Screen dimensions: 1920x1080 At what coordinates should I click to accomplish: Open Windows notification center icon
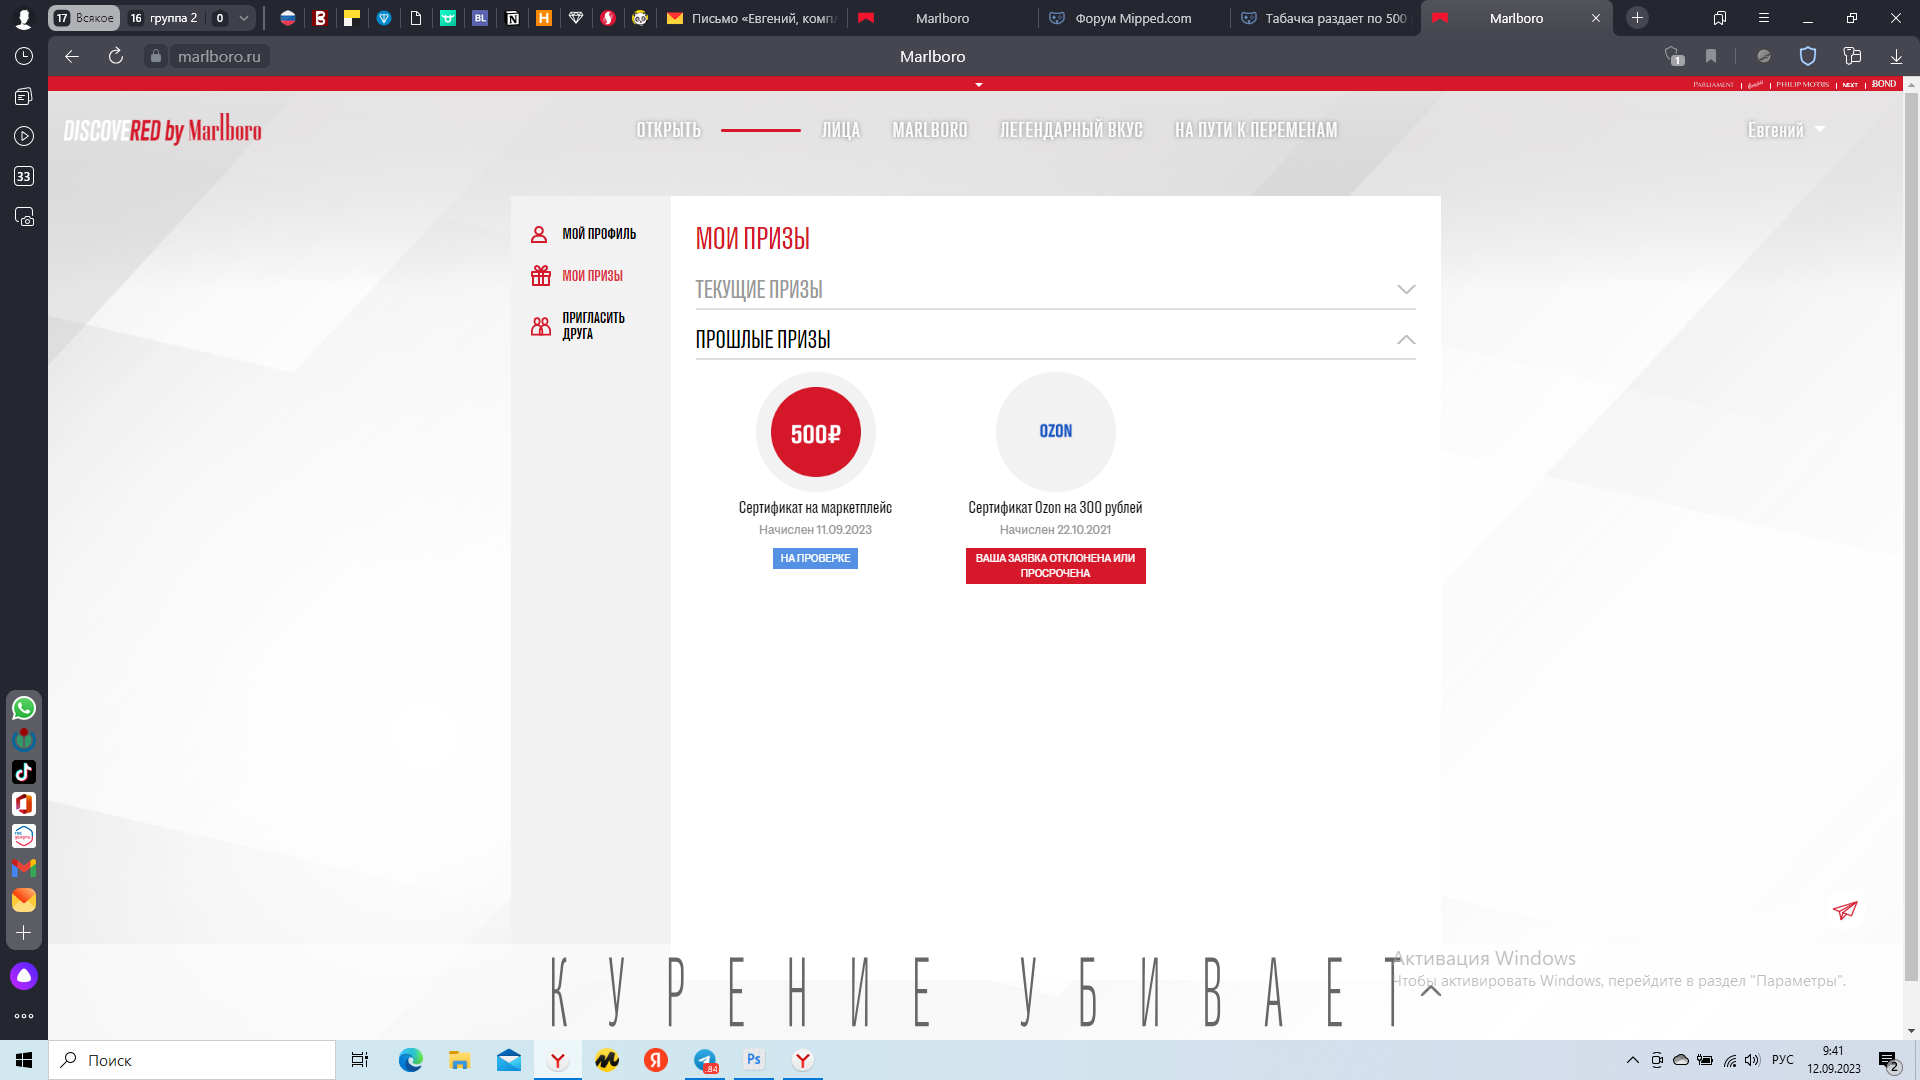[1889, 1061]
